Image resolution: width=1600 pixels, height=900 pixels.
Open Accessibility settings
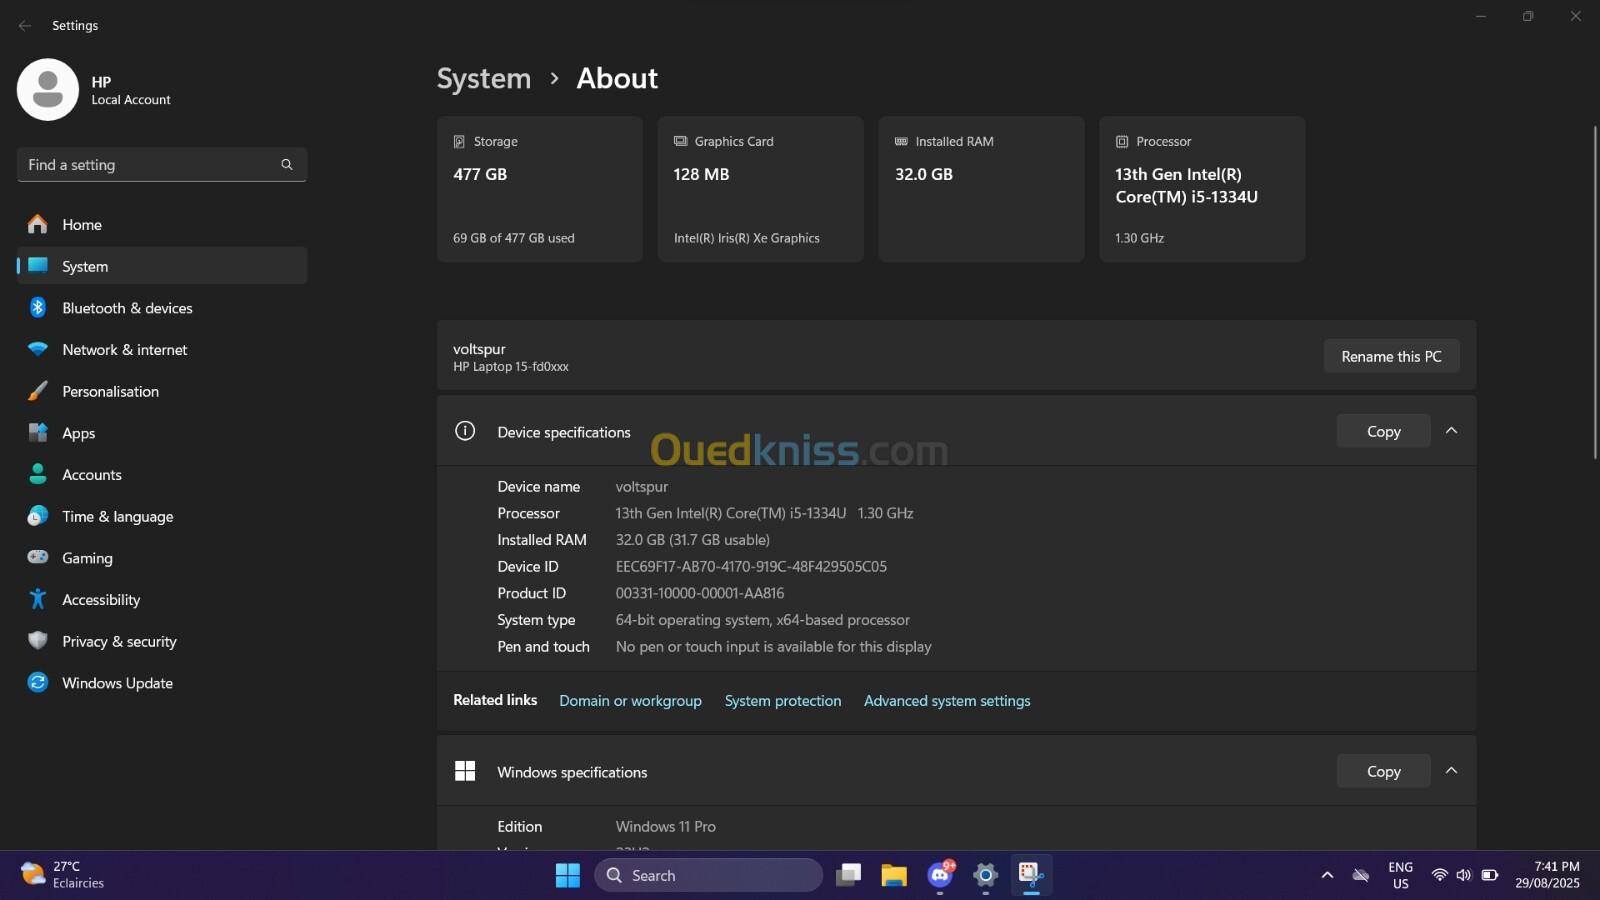162,600
